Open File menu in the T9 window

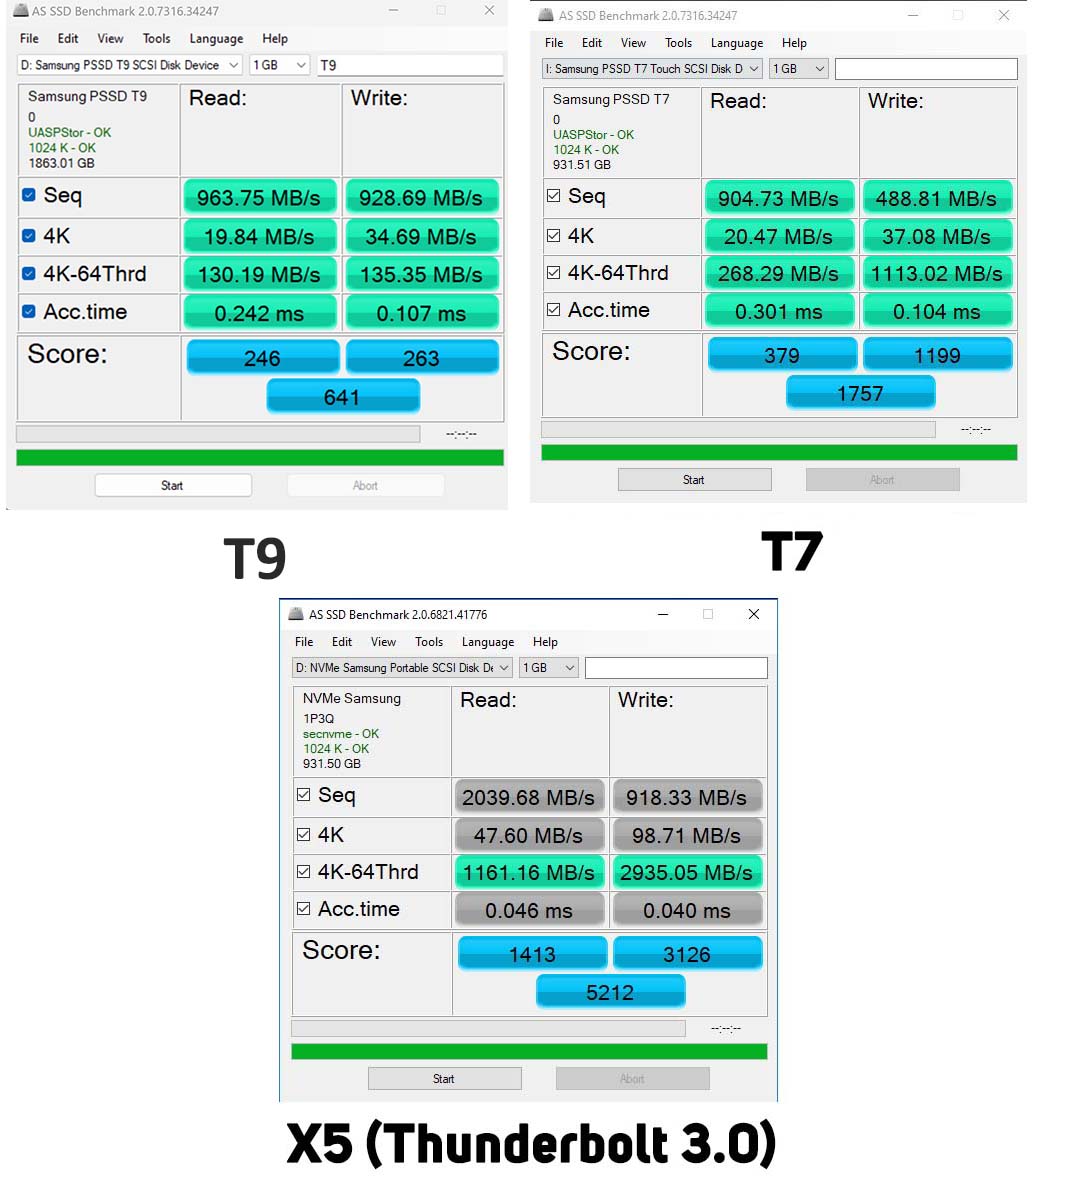coord(30,39)
